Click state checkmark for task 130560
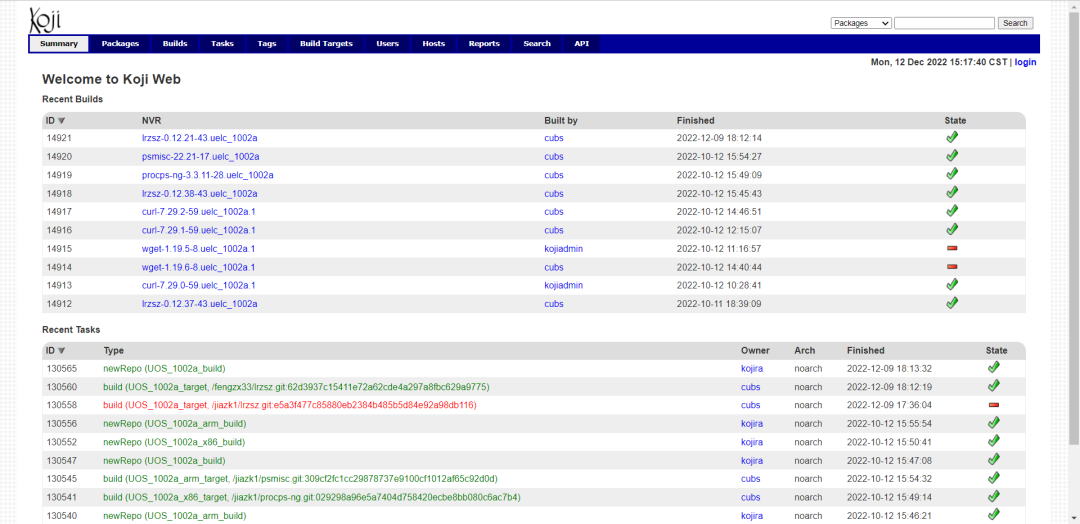 click(993, 386)
